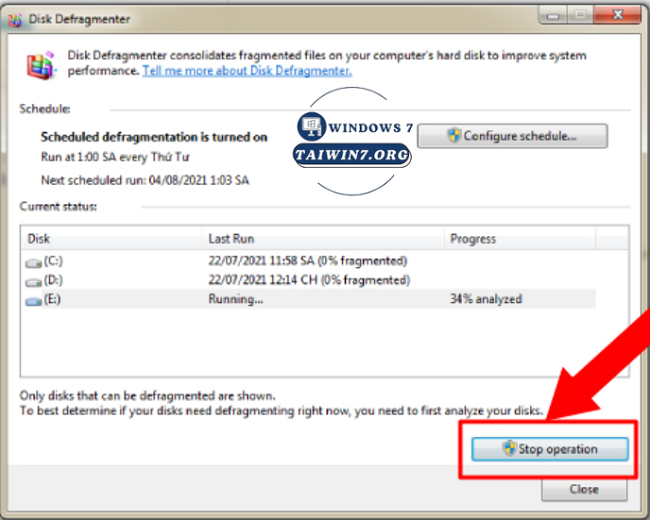The image size is (650, 520).
Task: Click the C: drive icon
Action: (x=34, y=262)
